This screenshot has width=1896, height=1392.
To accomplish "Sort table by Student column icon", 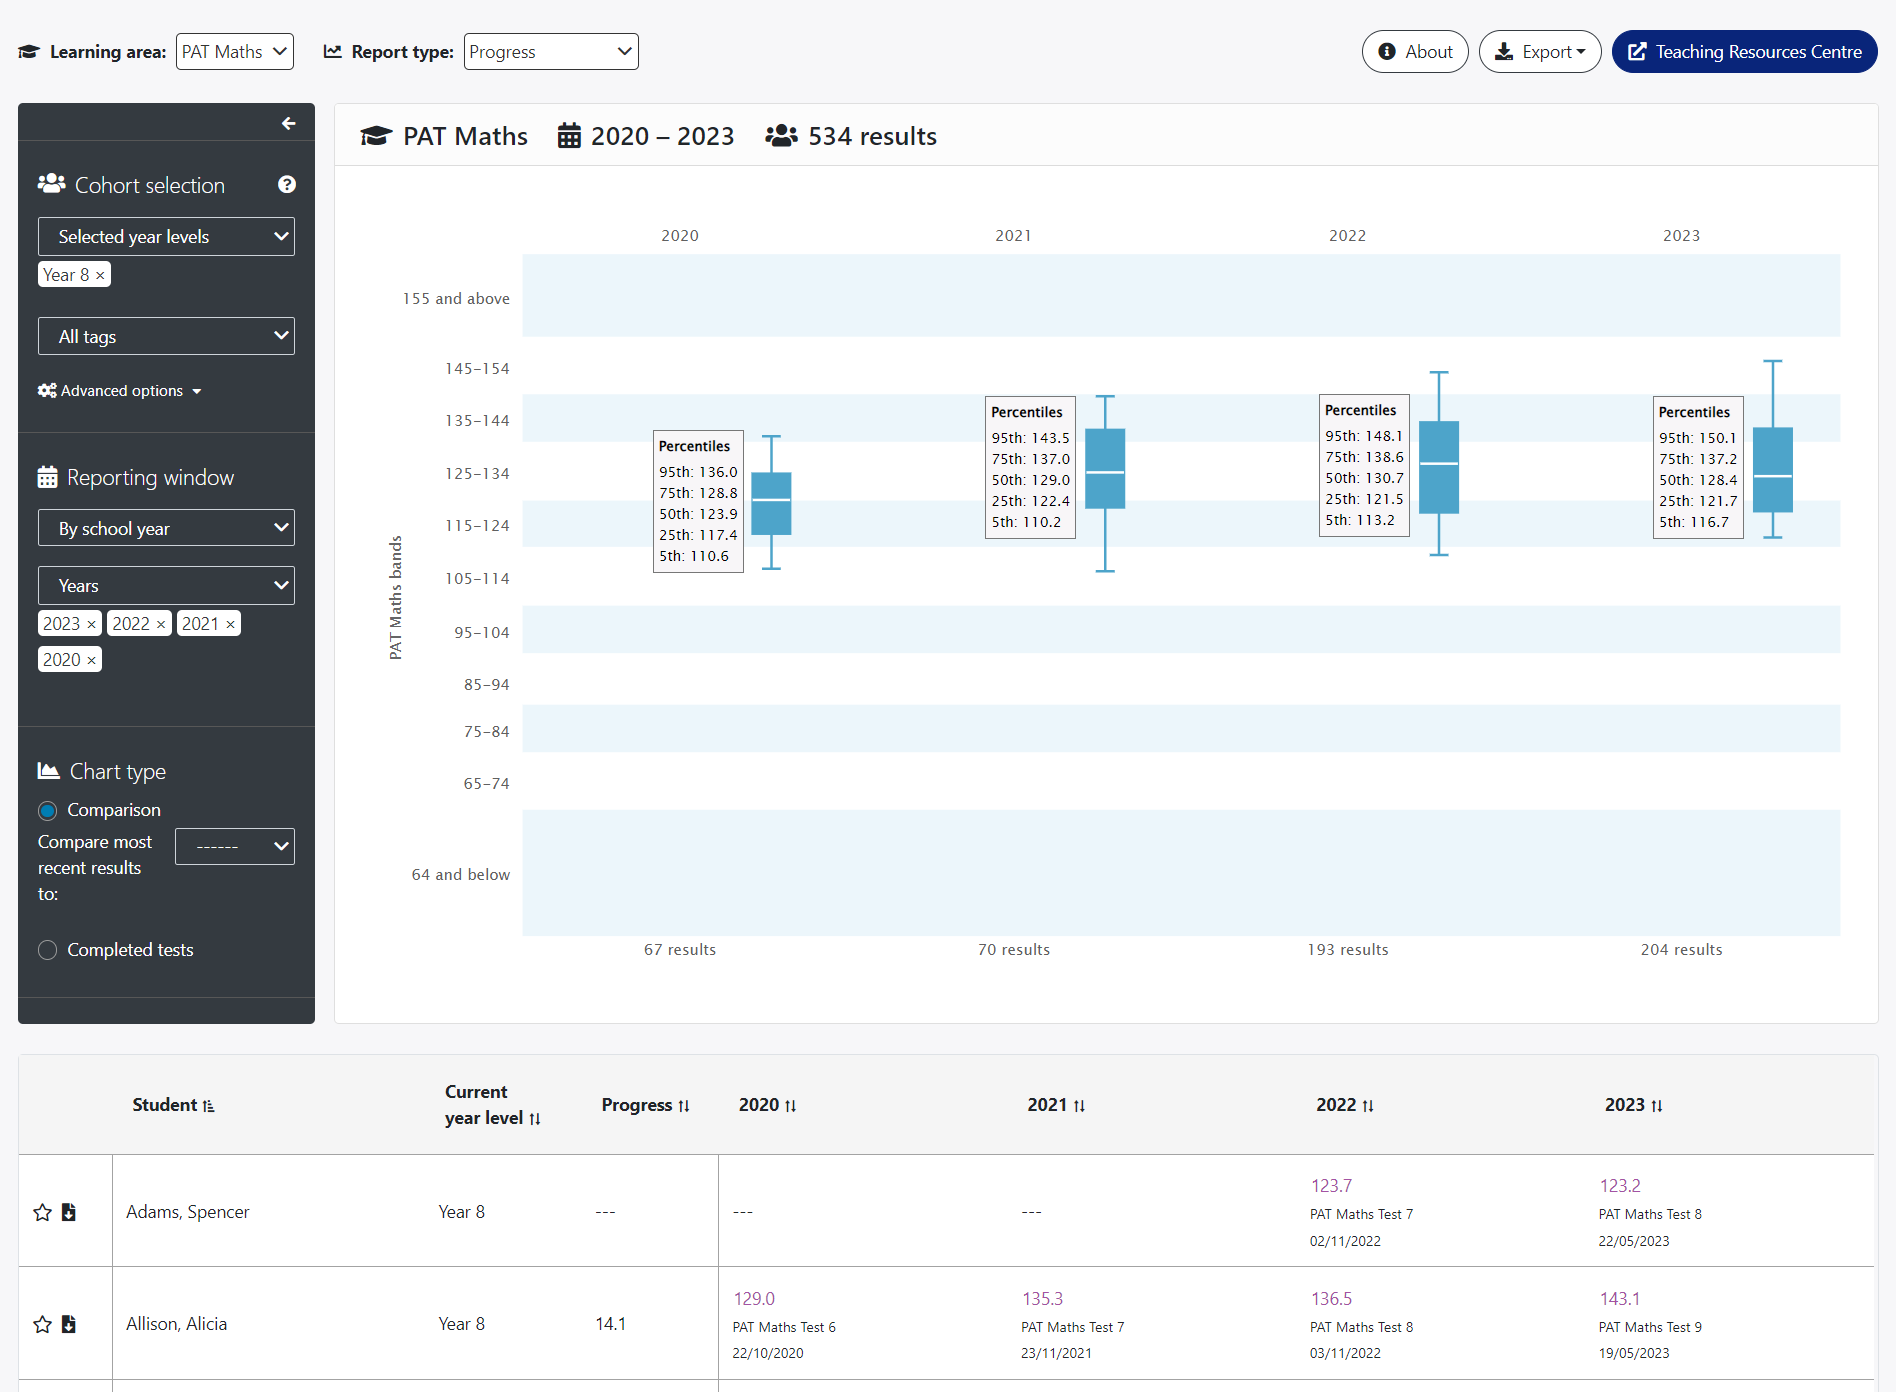I will tap(208, 1105).
